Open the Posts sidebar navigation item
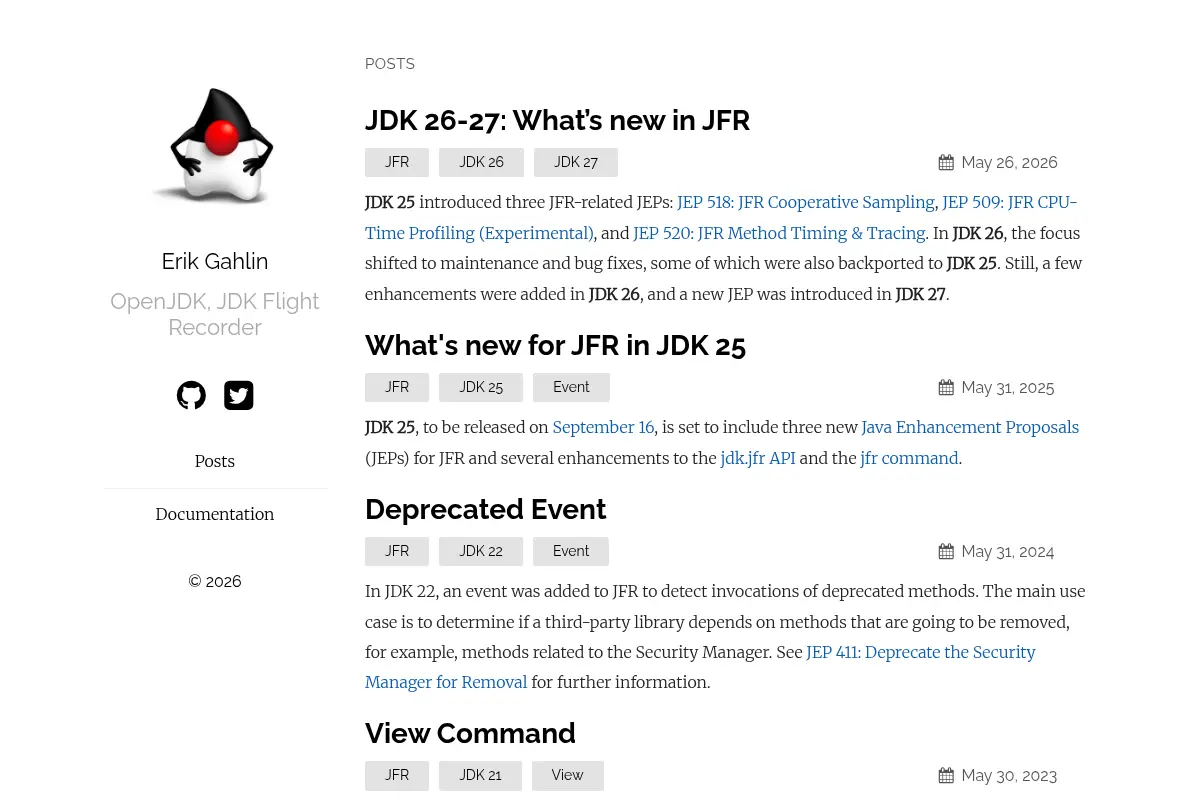The height and width of the screenshot is (800, 1200). [215, 461]
